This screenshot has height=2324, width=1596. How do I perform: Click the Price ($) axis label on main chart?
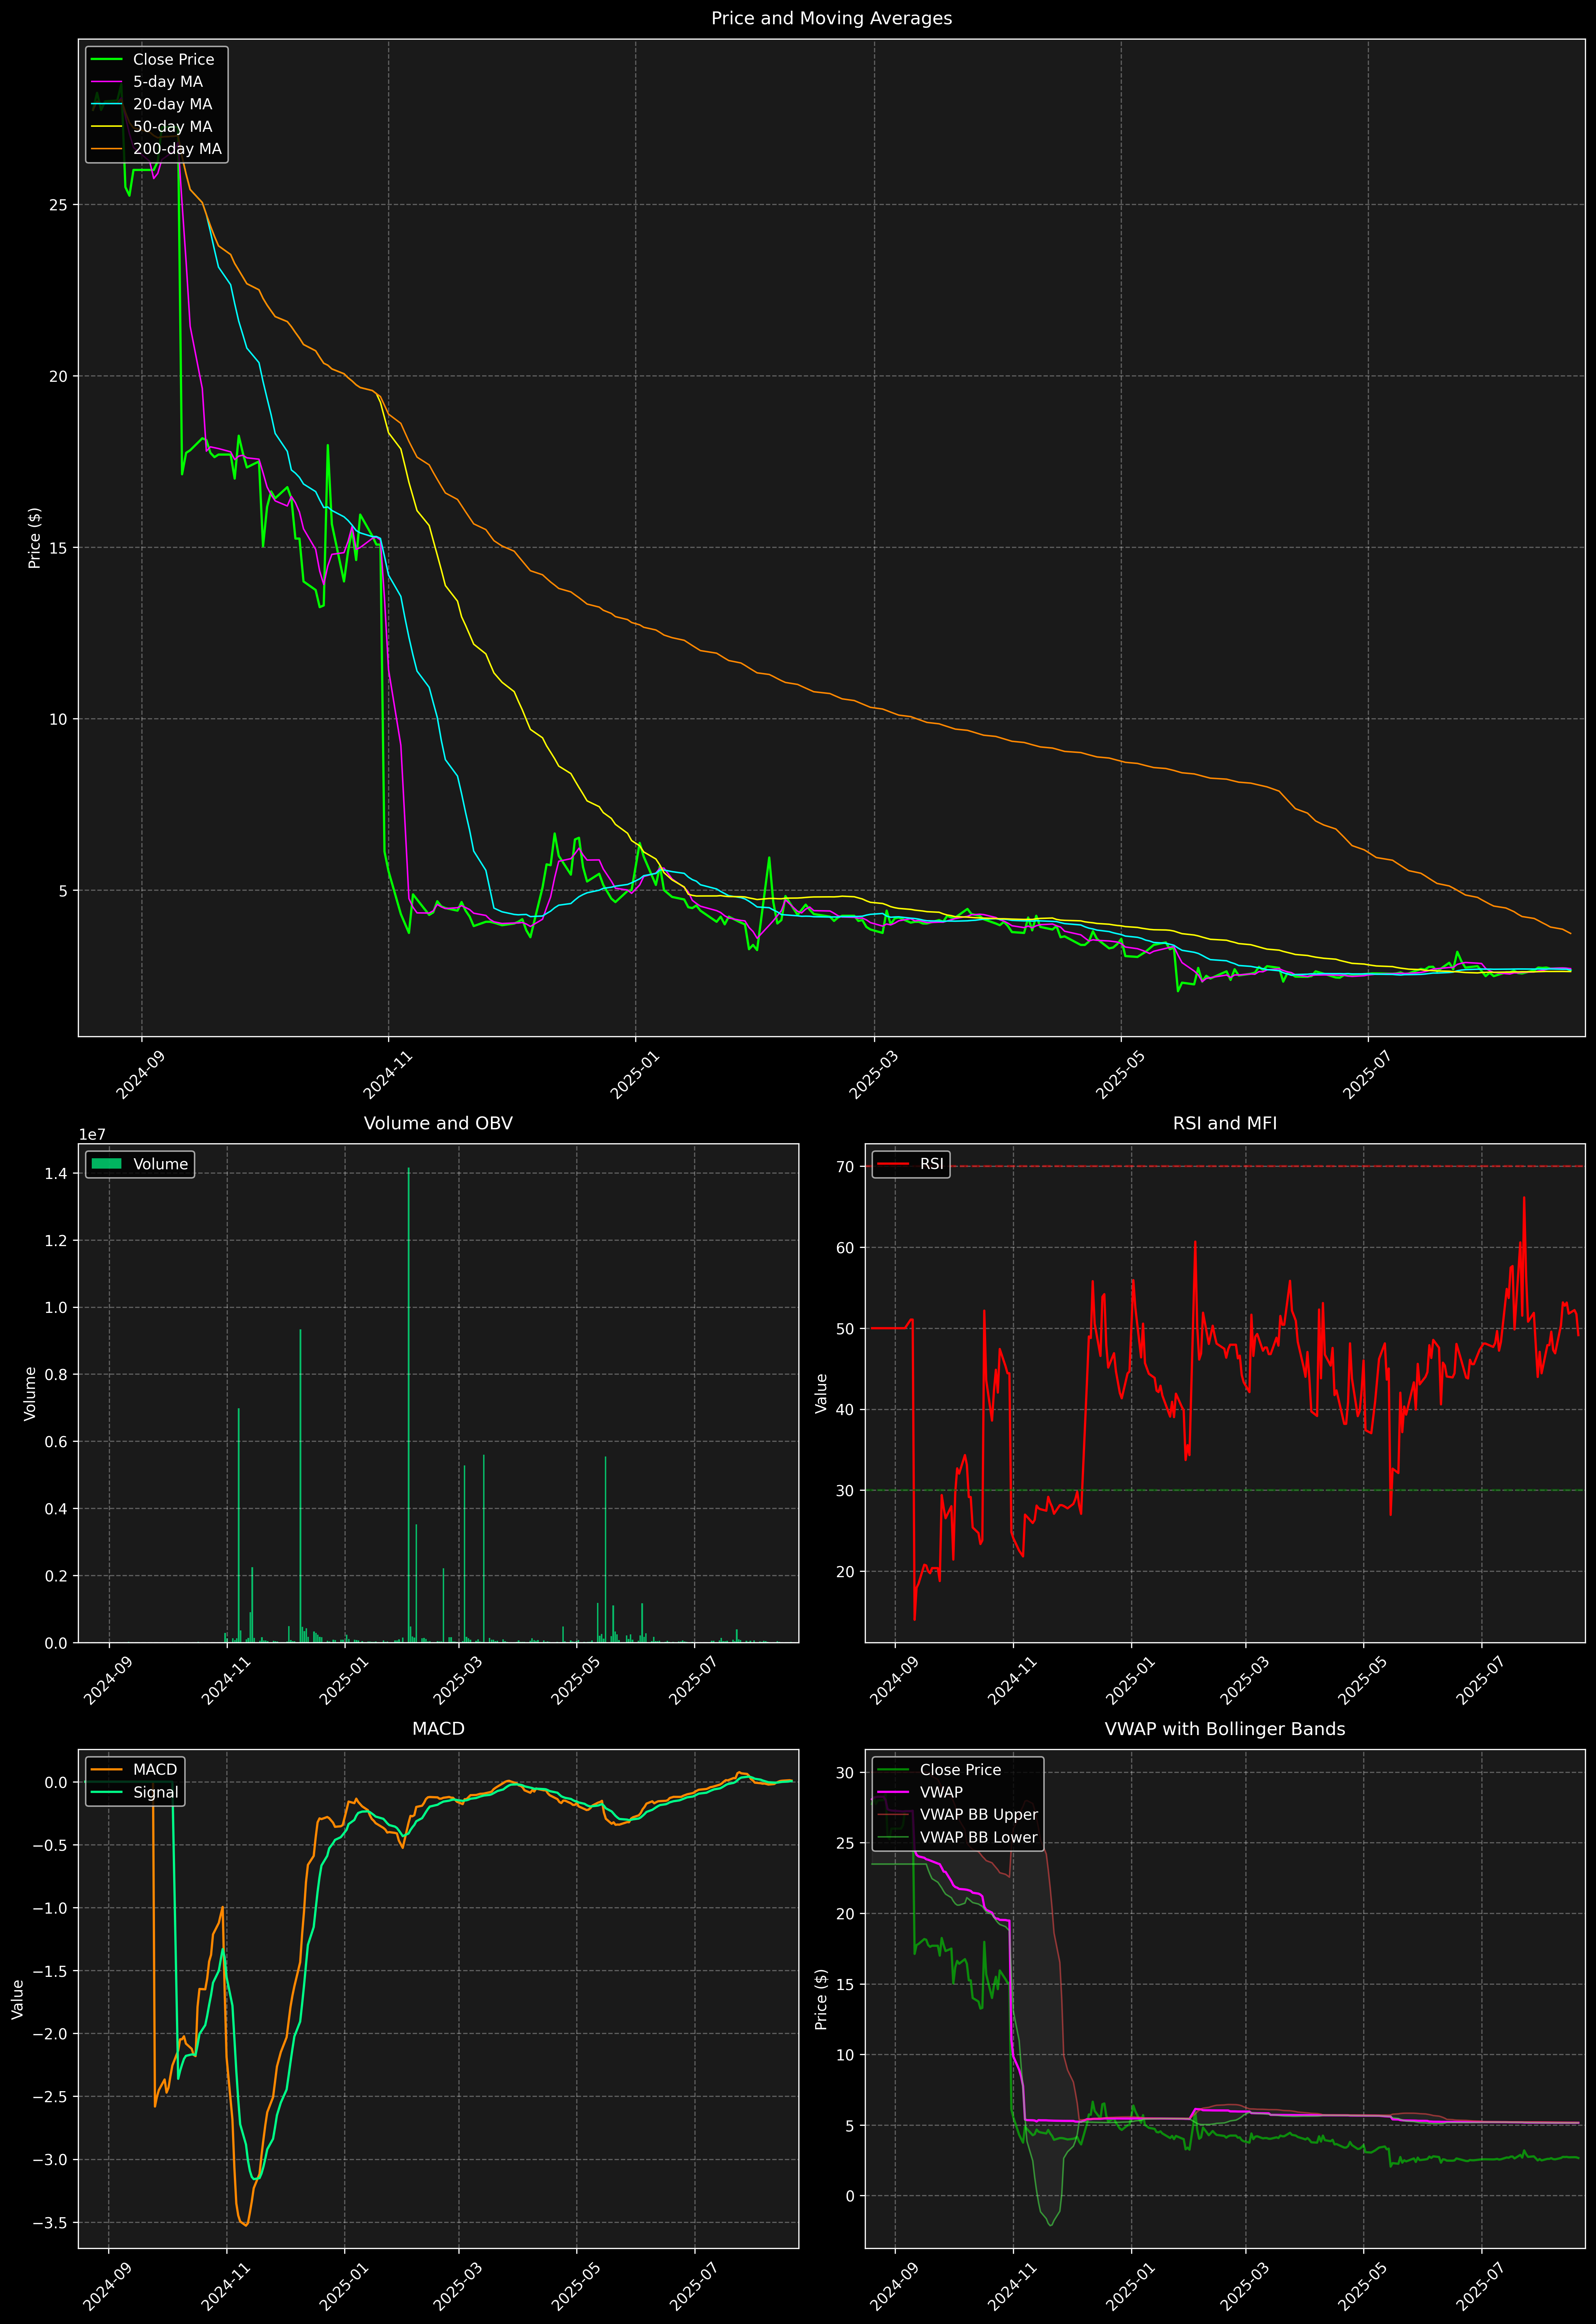(35, 538)
